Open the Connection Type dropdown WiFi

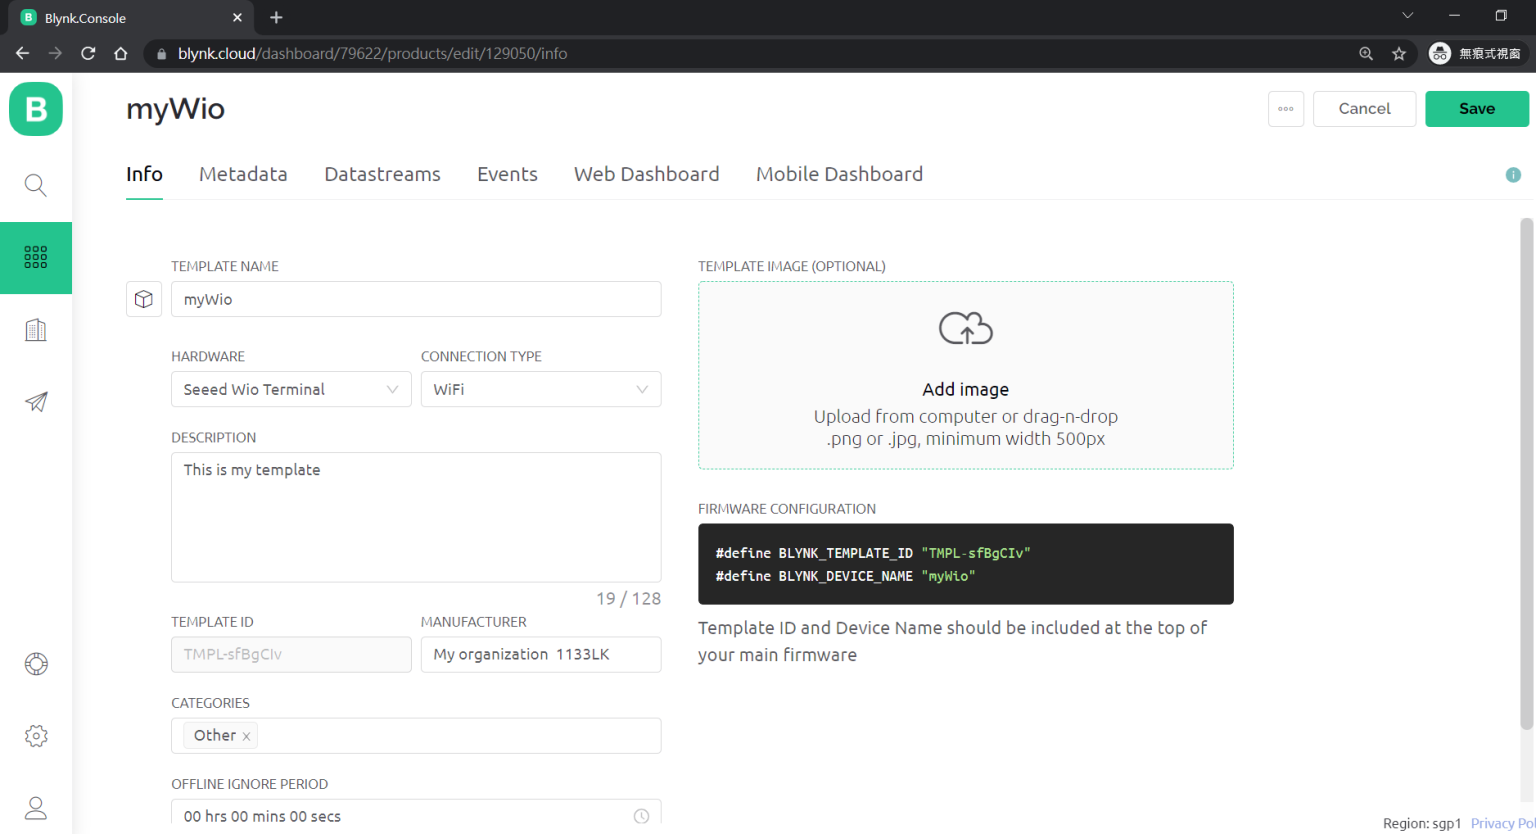tap(541, 389)
